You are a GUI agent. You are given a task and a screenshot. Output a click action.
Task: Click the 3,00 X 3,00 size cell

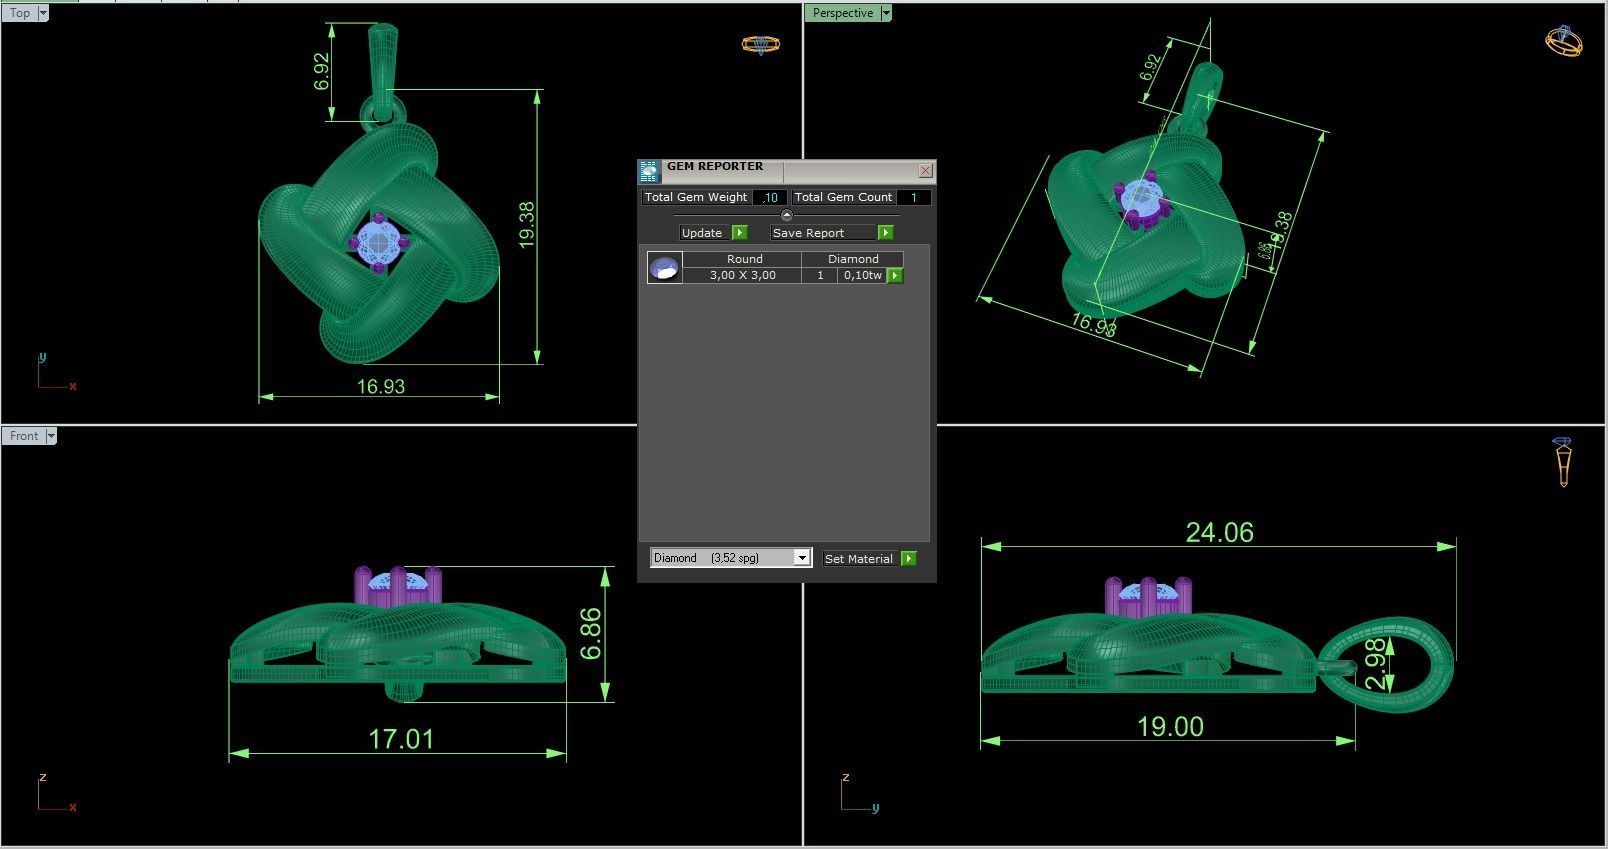(x=743, y=275)
